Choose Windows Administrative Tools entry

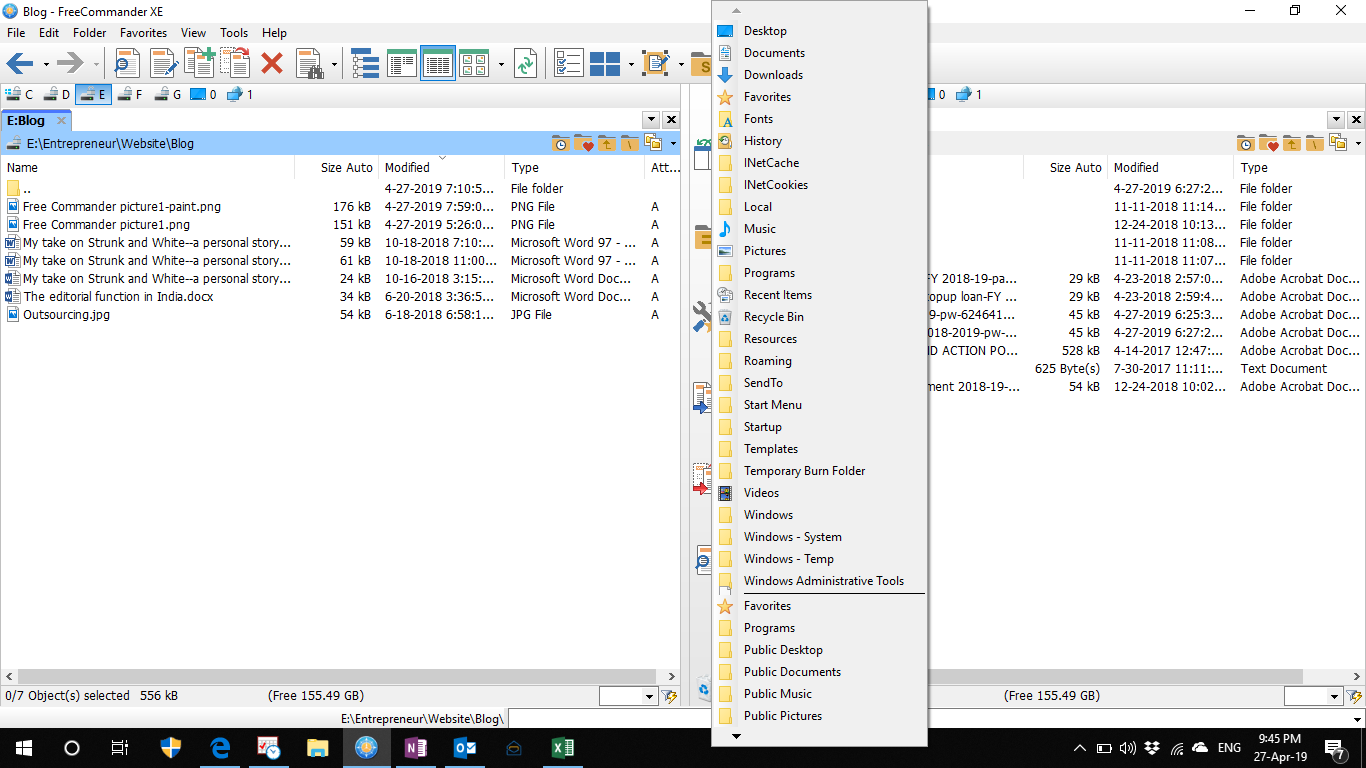tap(820, 581)
